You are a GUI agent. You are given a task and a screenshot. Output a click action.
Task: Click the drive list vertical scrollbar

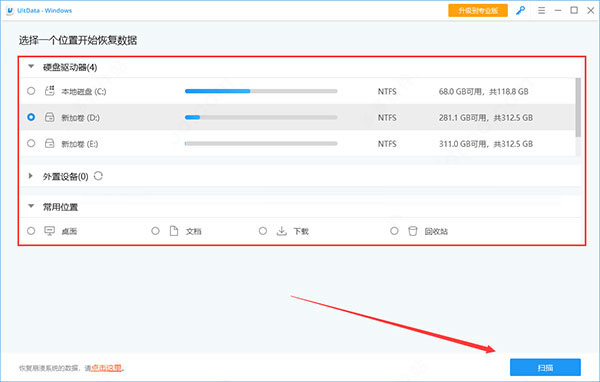tap(578, 108)
